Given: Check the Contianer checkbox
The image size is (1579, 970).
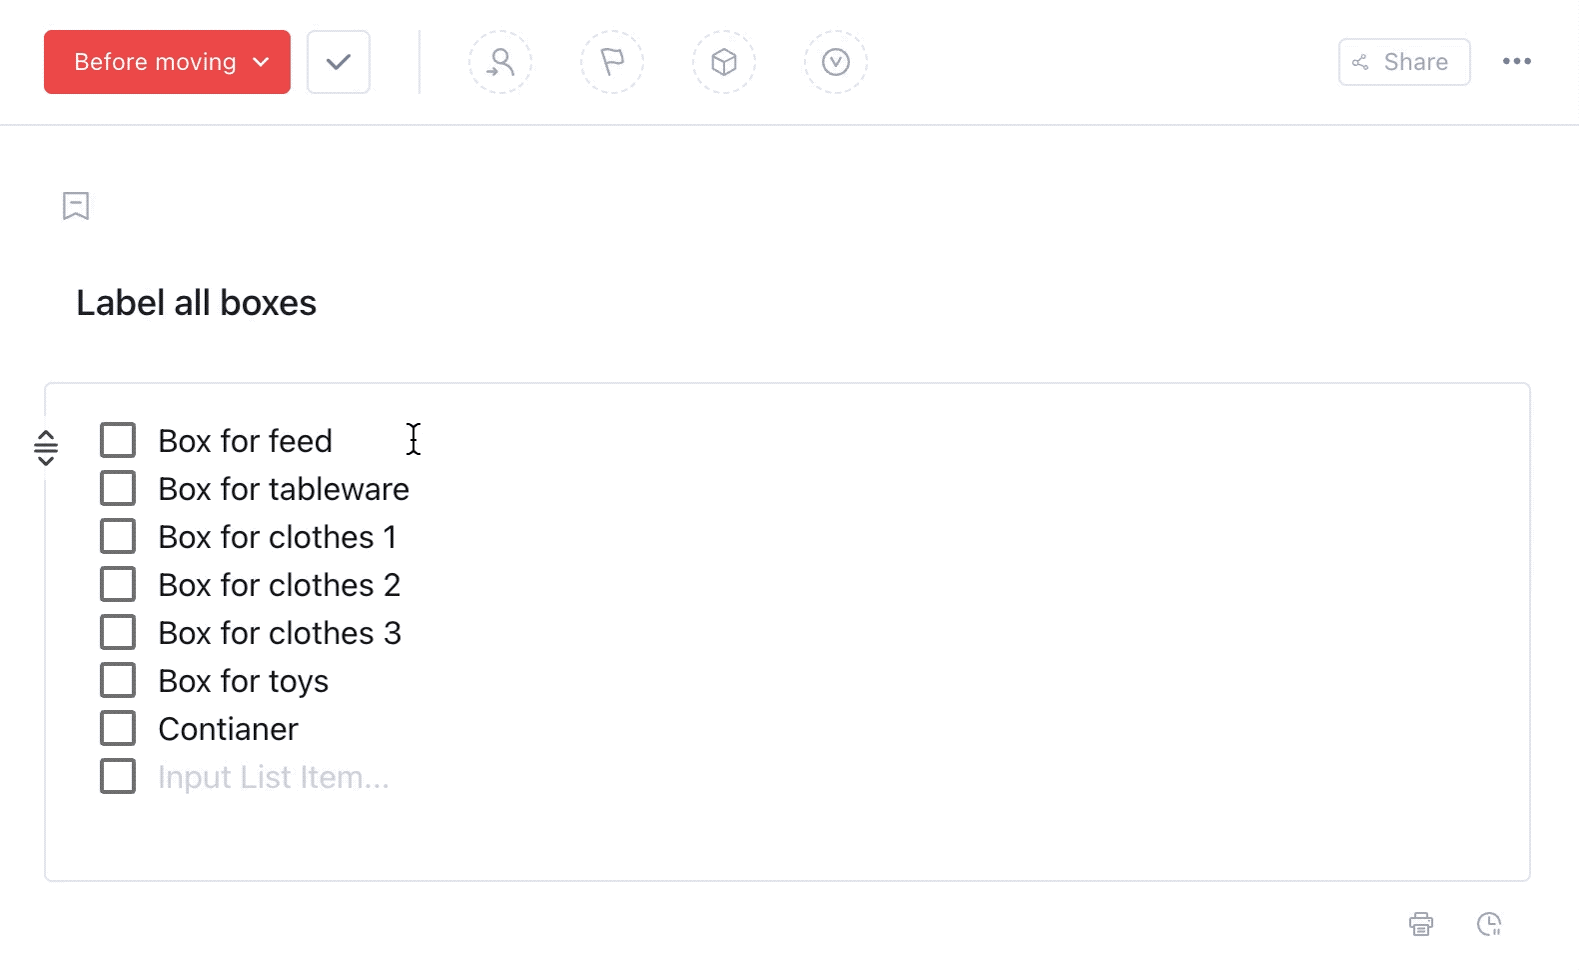Looking at the screenshot, I should tap(118, 728).
